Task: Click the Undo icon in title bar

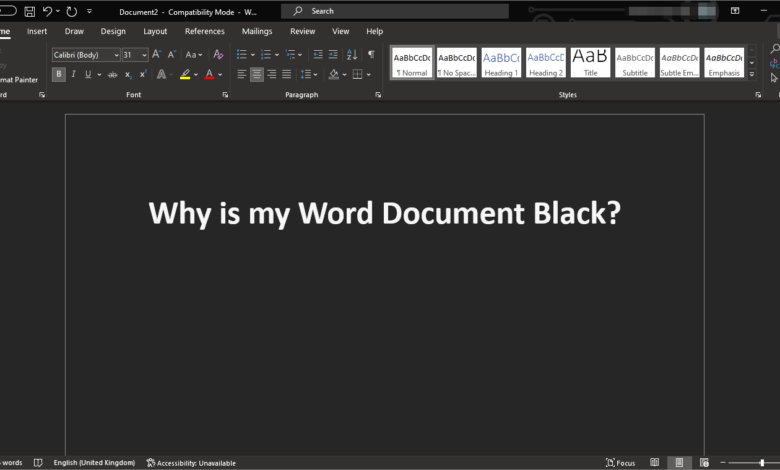Action: (x=47, y=11)
